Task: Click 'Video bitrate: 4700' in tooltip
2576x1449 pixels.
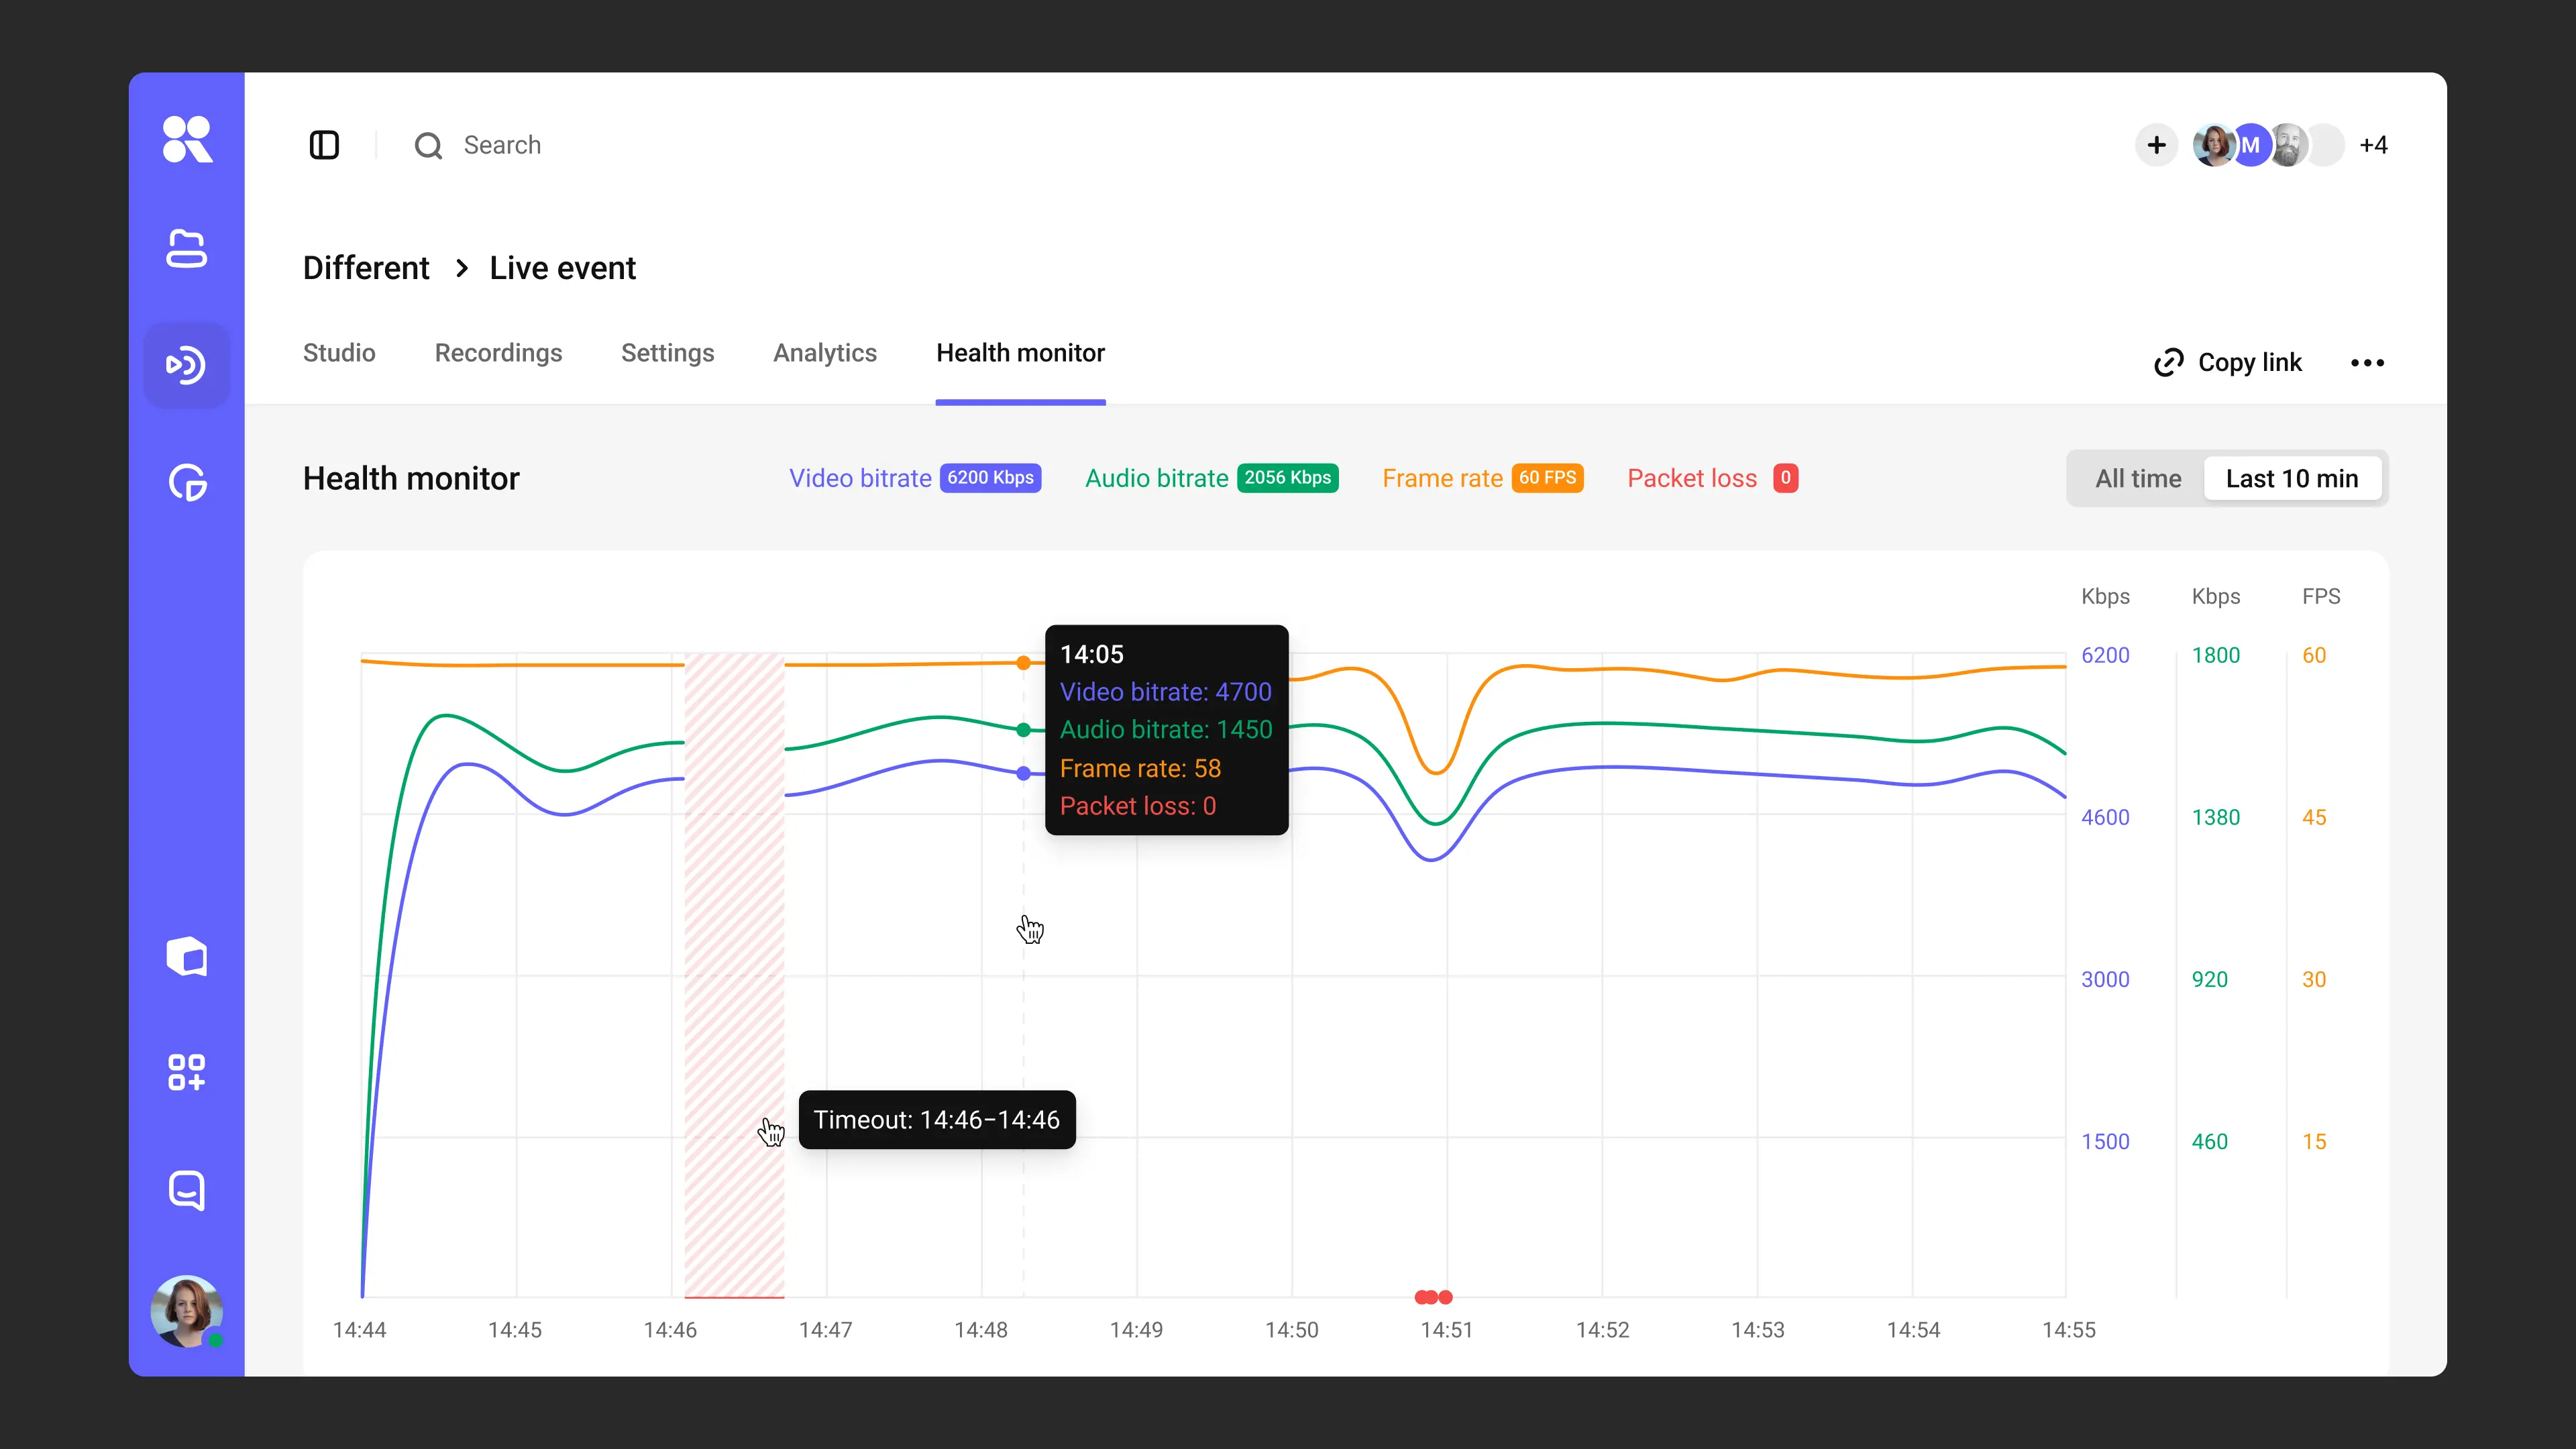Action: [x=1165, y=692]
